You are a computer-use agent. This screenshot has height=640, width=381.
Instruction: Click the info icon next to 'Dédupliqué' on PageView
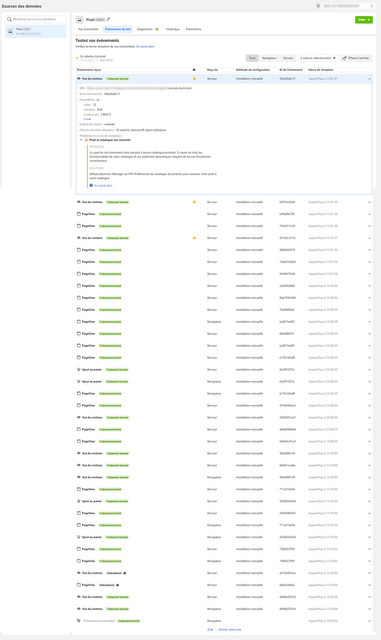[118, 585]
